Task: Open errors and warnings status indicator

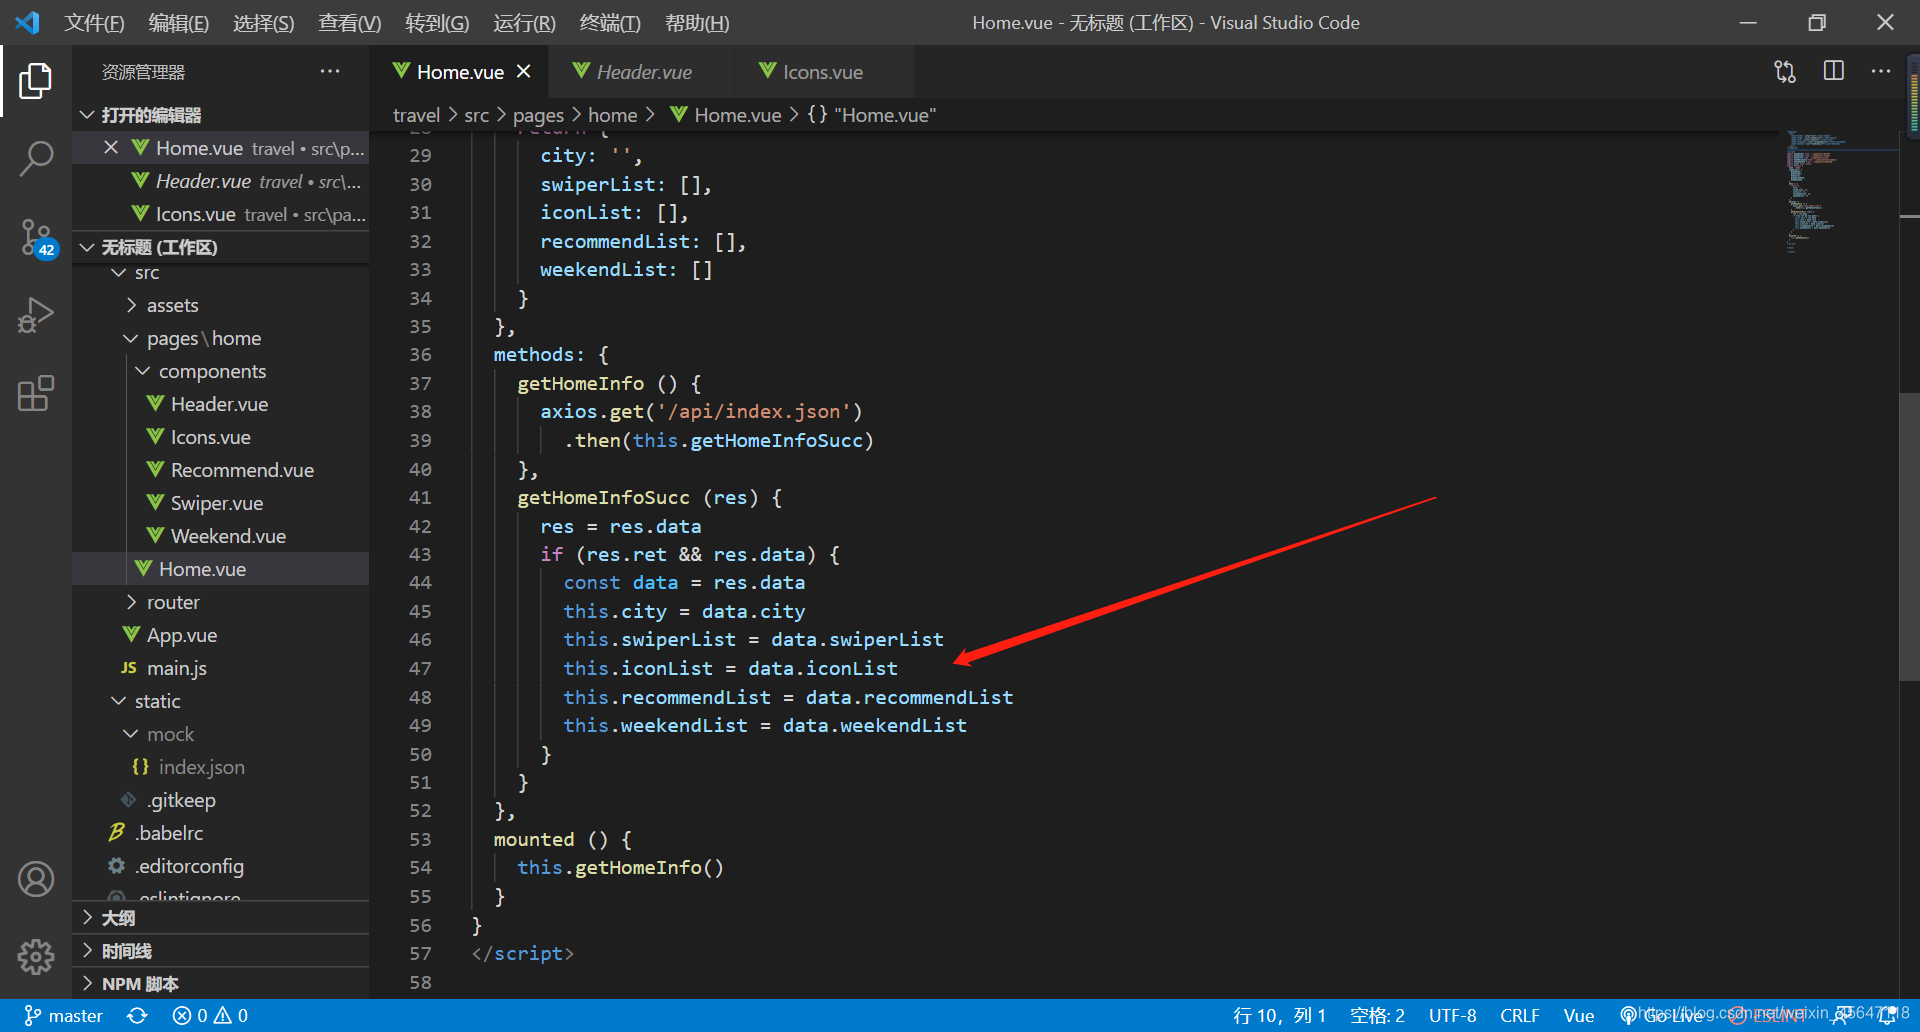Action: 210,1016
